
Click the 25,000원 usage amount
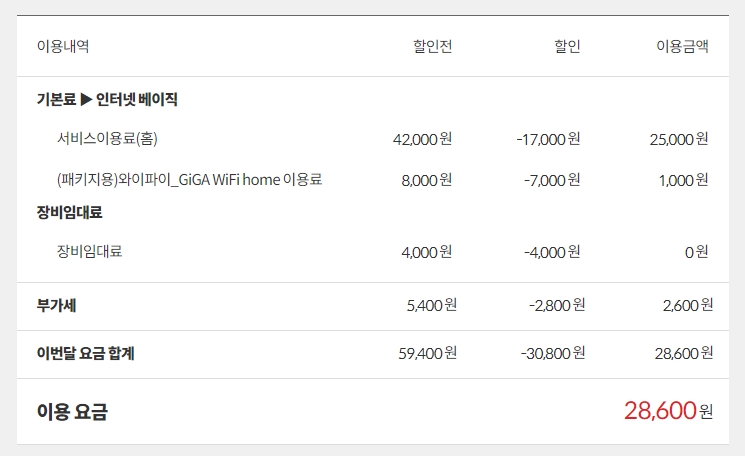(679, 139)
